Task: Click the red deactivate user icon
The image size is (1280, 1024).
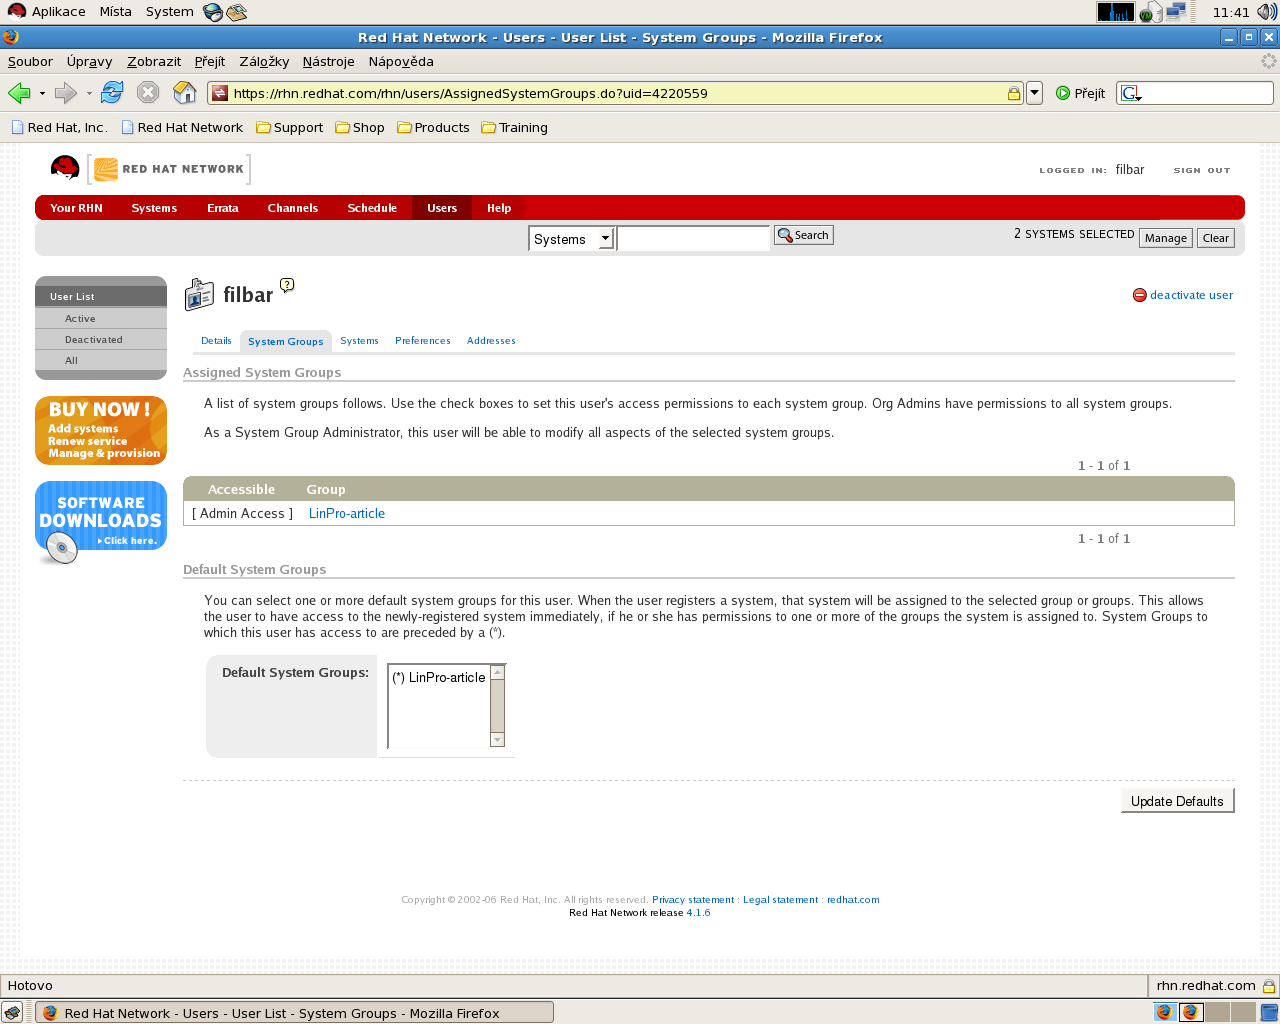Action: pos(1139,295)
